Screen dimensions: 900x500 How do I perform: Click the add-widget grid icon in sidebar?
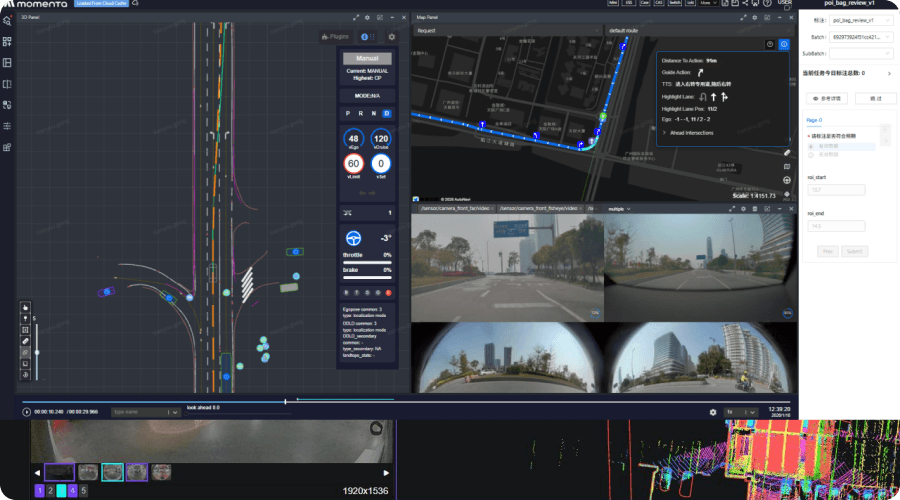click(x=7, y=42)
